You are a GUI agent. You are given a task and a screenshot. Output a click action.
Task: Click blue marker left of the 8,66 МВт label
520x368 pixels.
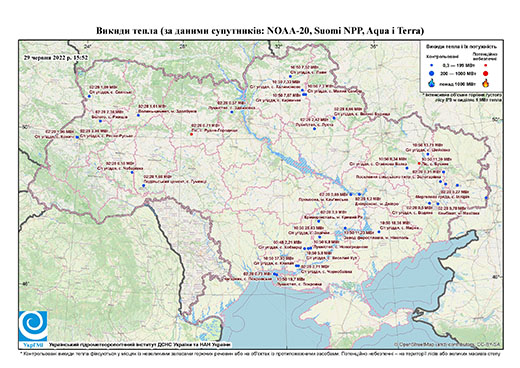pos(334,118)
